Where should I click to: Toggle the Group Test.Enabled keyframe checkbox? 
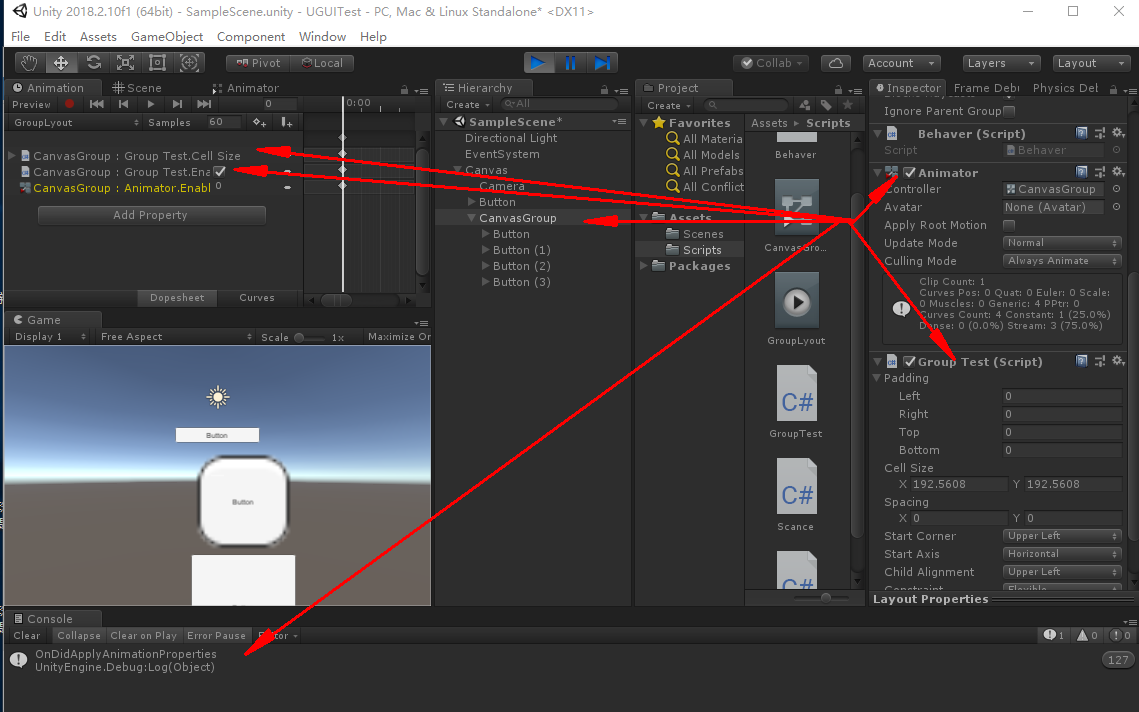[x=218, y=171]
